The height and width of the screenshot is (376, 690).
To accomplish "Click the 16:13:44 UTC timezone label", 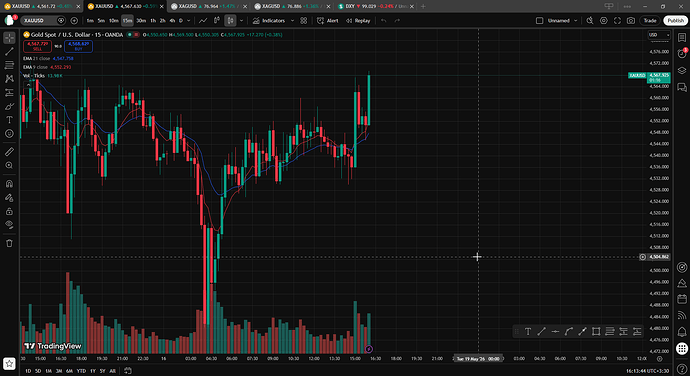I will [648, 371].
